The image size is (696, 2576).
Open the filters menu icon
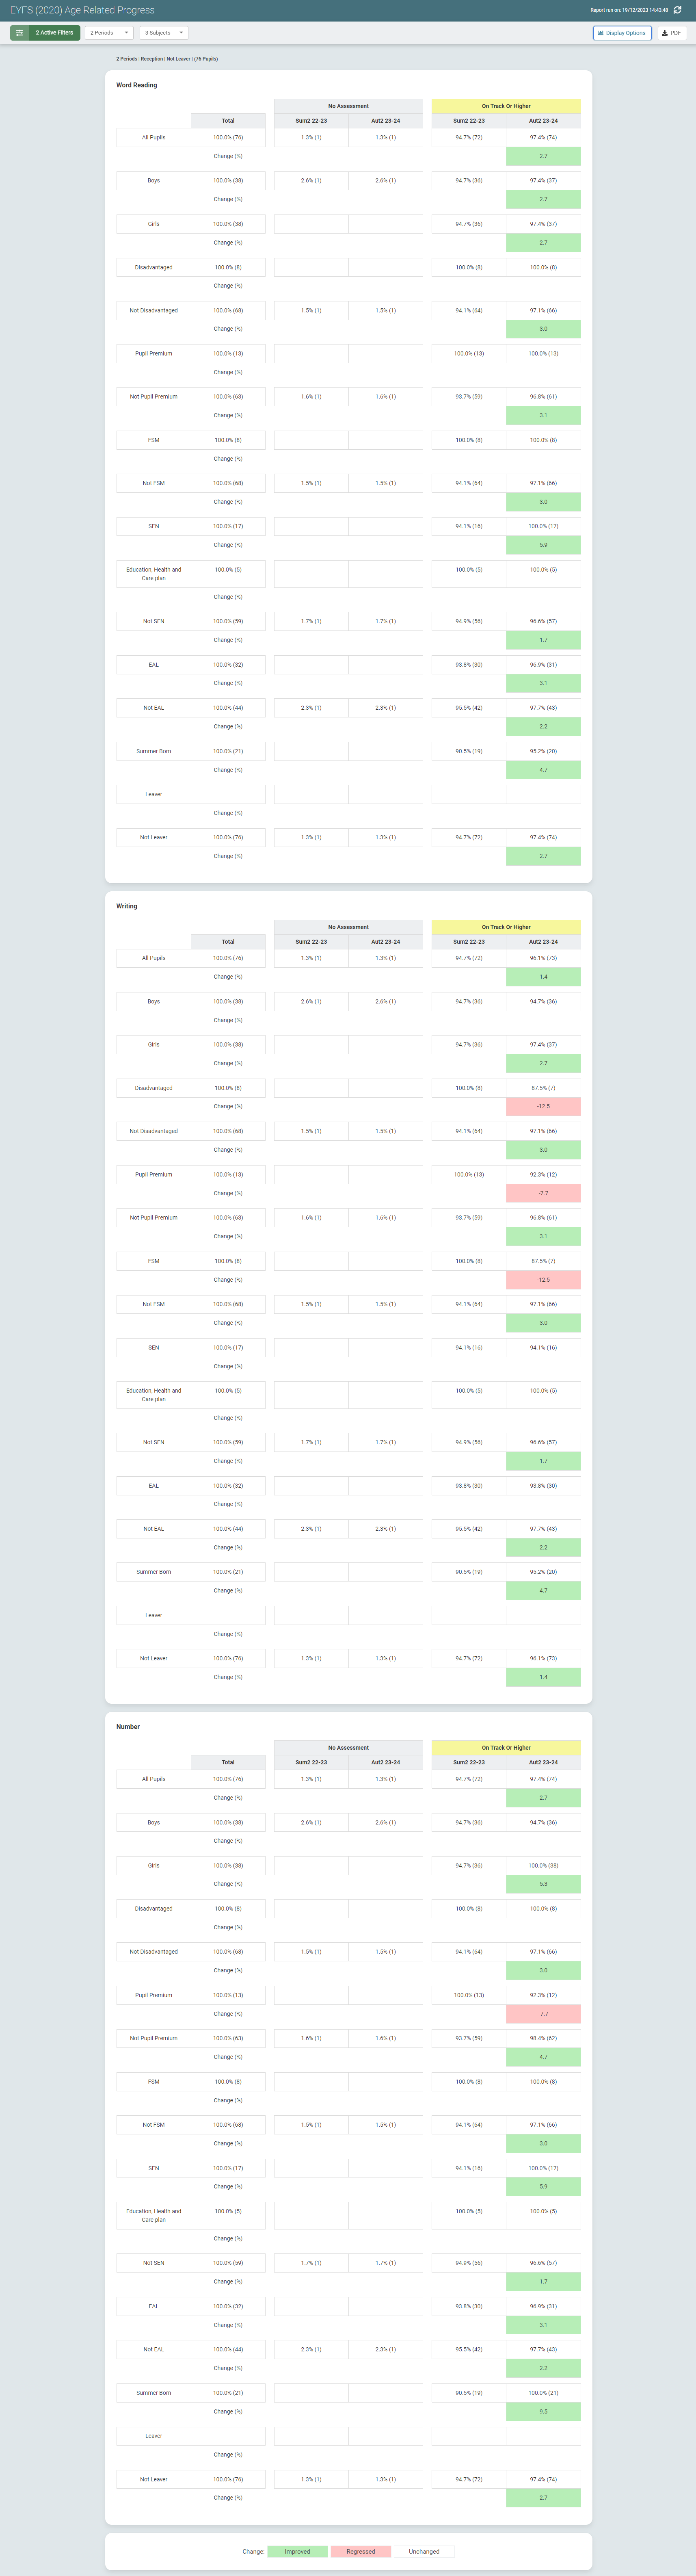19,33
